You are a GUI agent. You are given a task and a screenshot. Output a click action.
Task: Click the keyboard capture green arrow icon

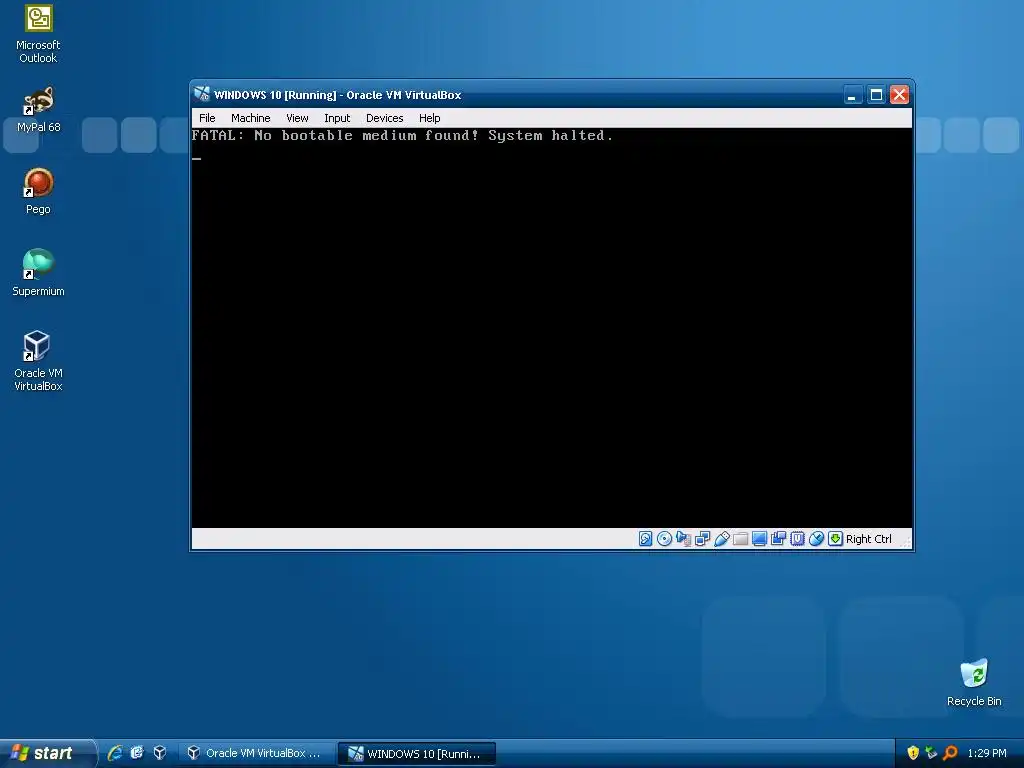coord(835,539)
